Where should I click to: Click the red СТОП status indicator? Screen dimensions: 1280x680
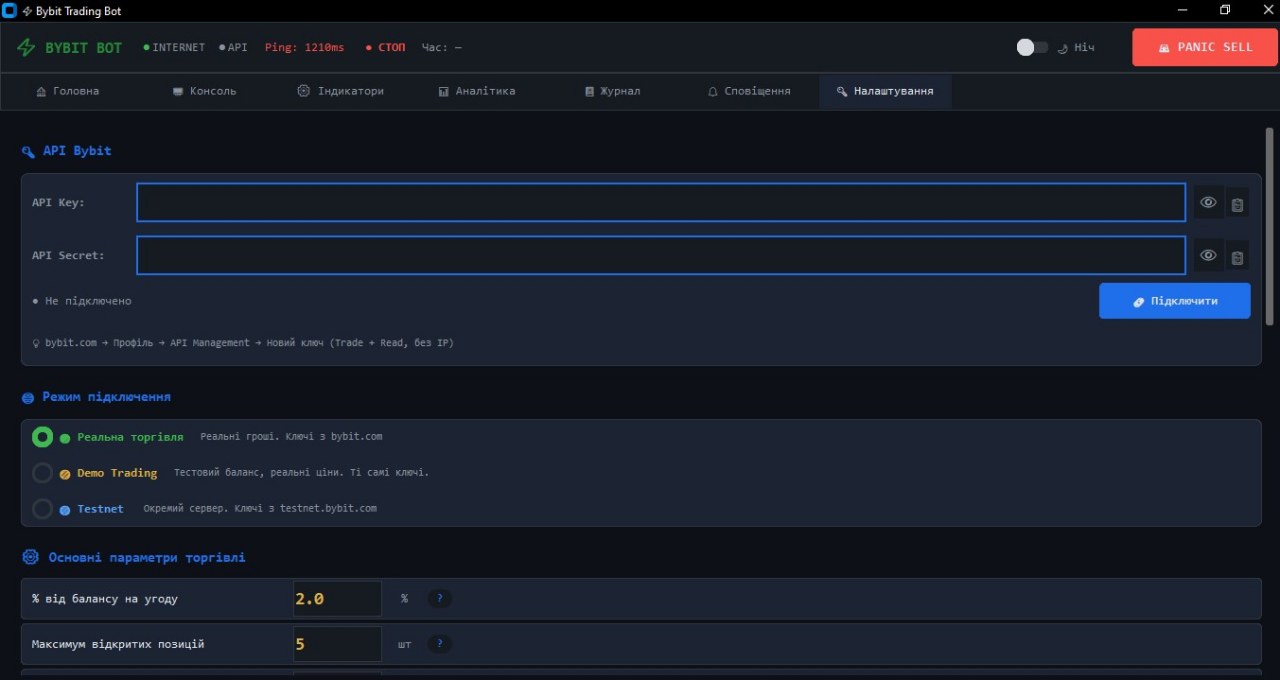(x=385, y=47)
